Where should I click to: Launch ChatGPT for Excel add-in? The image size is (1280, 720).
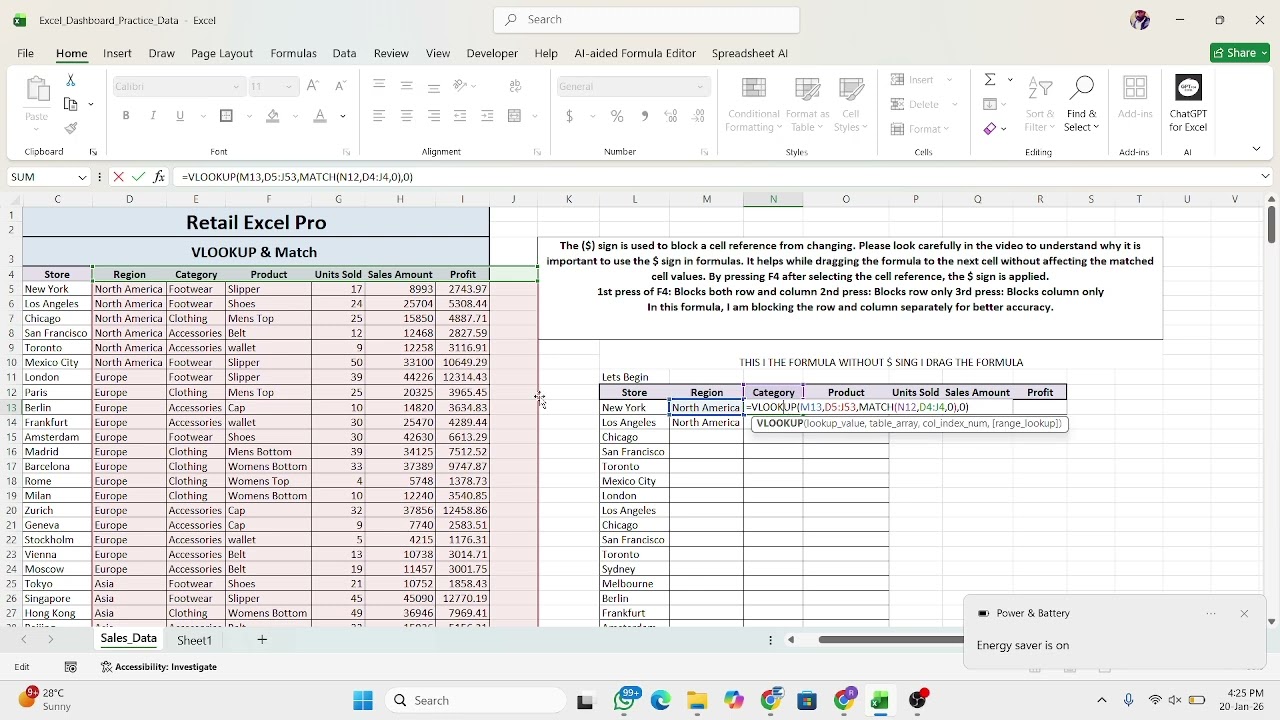[1188, 104]
